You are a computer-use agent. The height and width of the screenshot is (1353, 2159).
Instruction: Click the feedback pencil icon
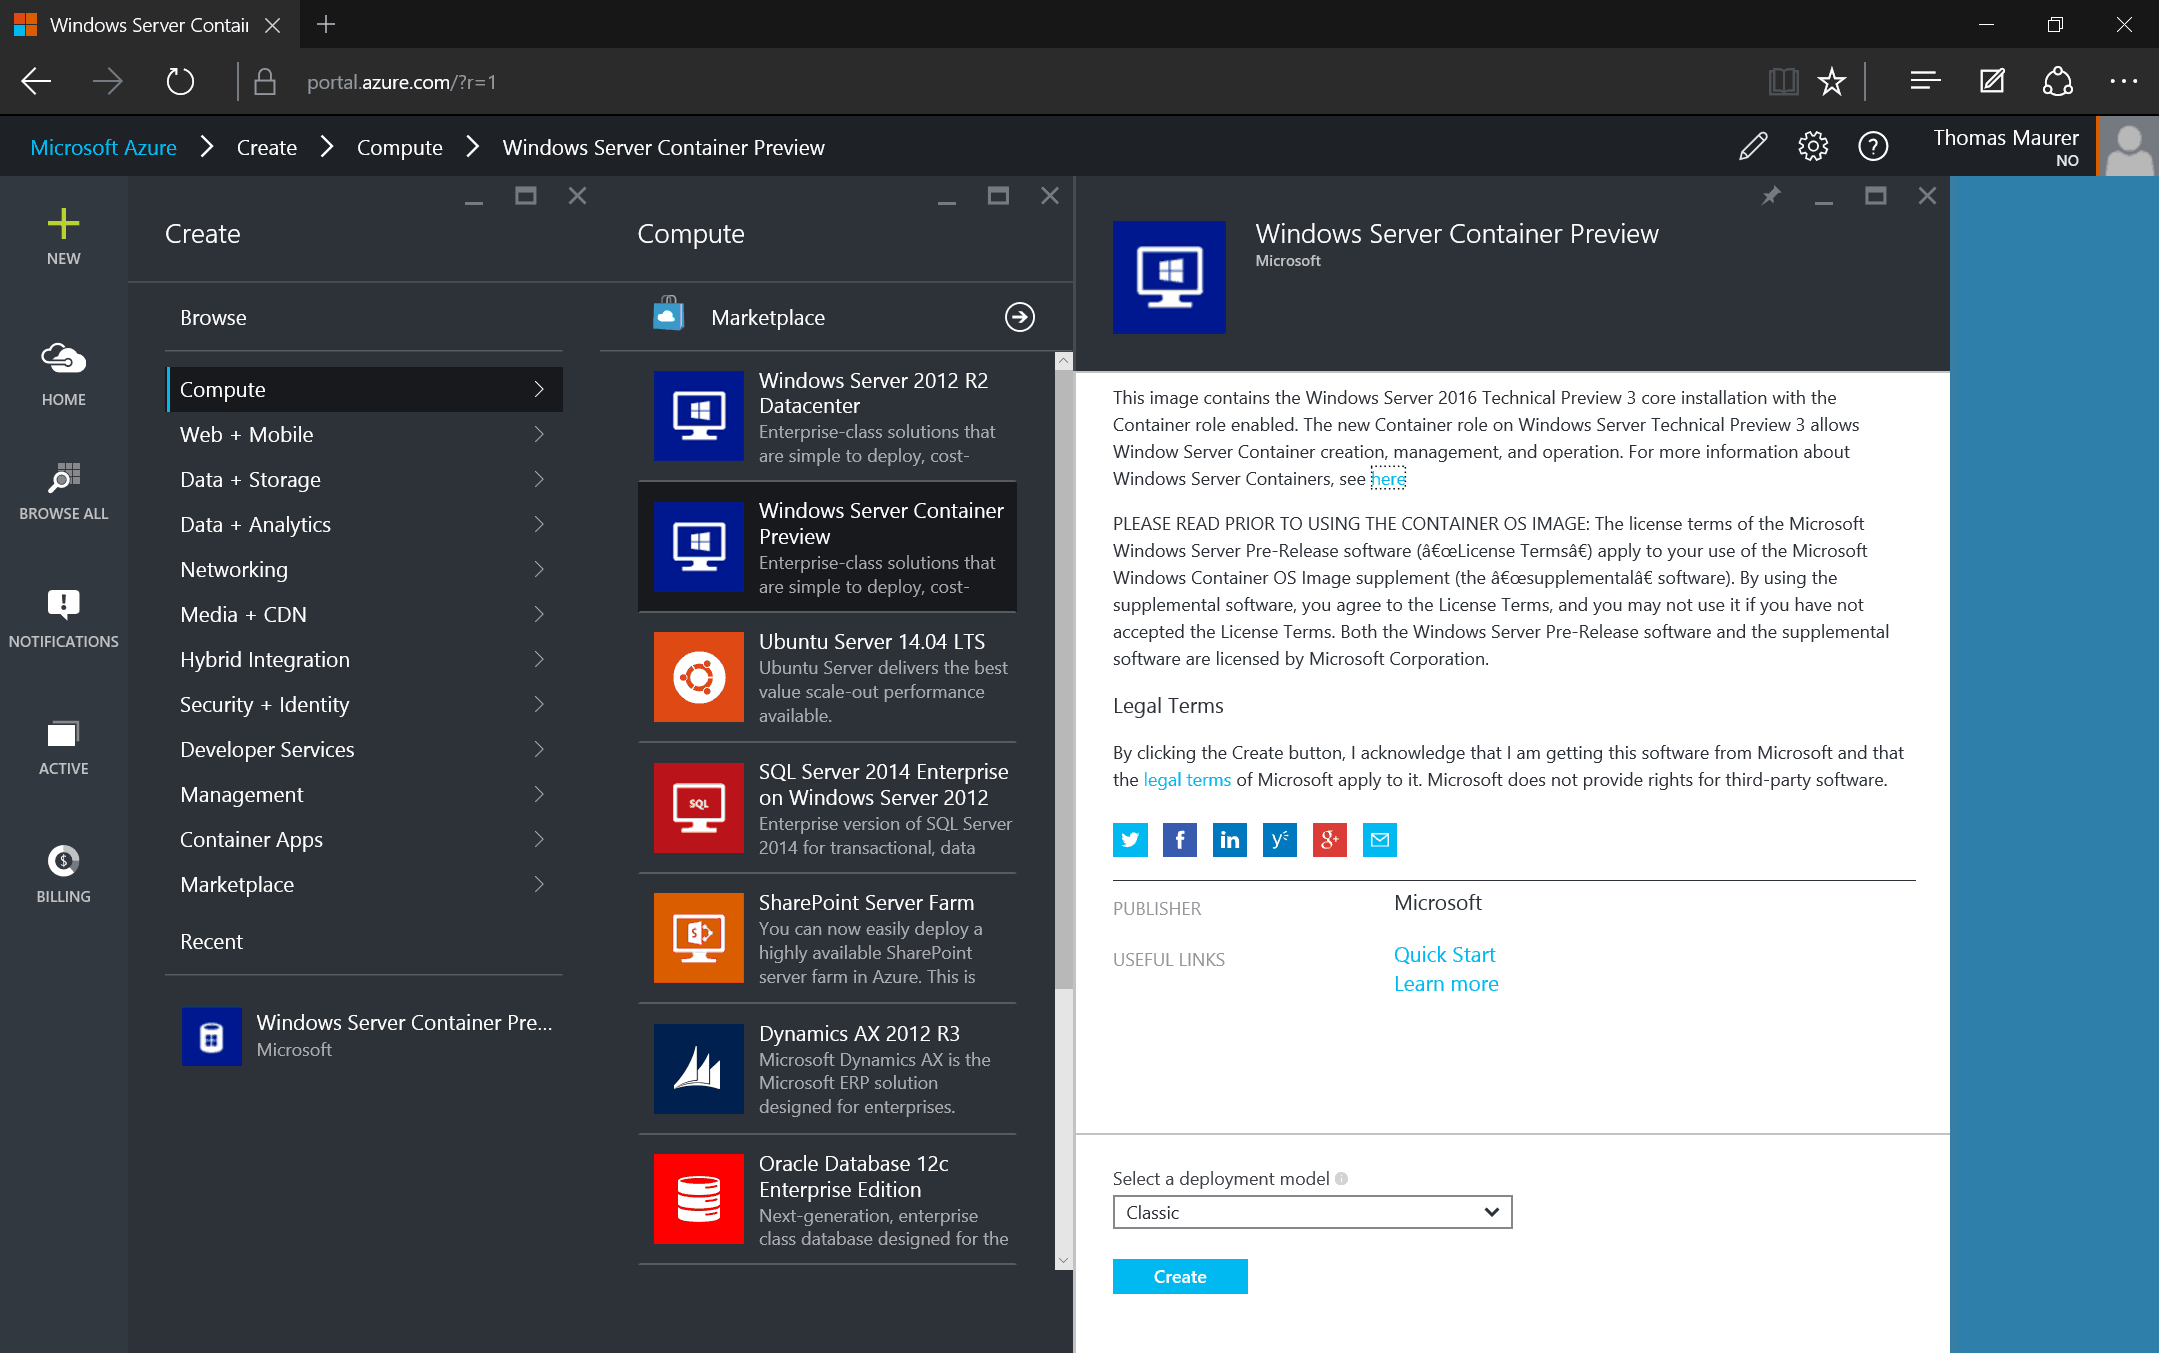(x=1753, y=146)
